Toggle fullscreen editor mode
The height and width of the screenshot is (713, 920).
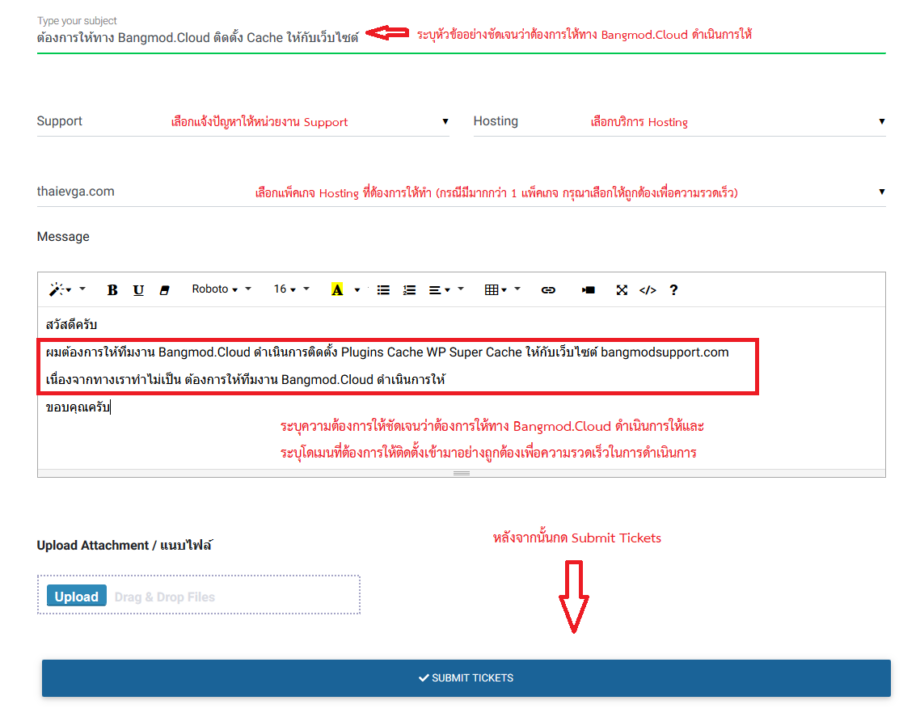622,290
